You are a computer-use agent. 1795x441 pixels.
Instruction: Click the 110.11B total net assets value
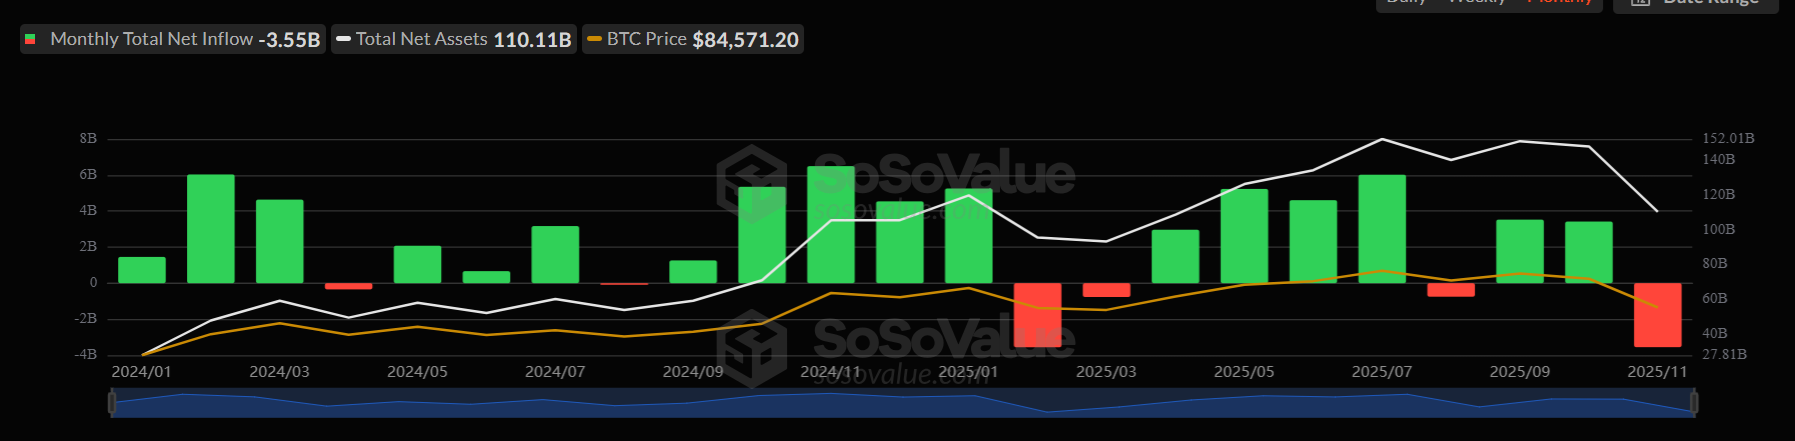[x=532, y=40]
